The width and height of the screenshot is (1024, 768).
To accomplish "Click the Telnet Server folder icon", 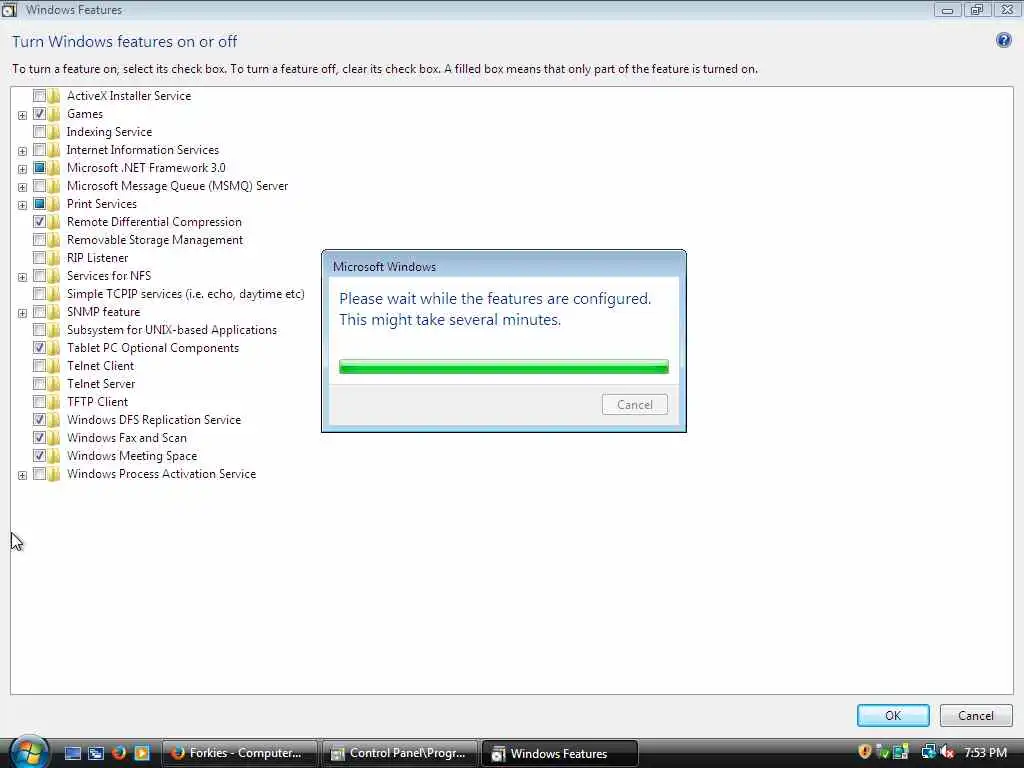I will coord(54,384).
